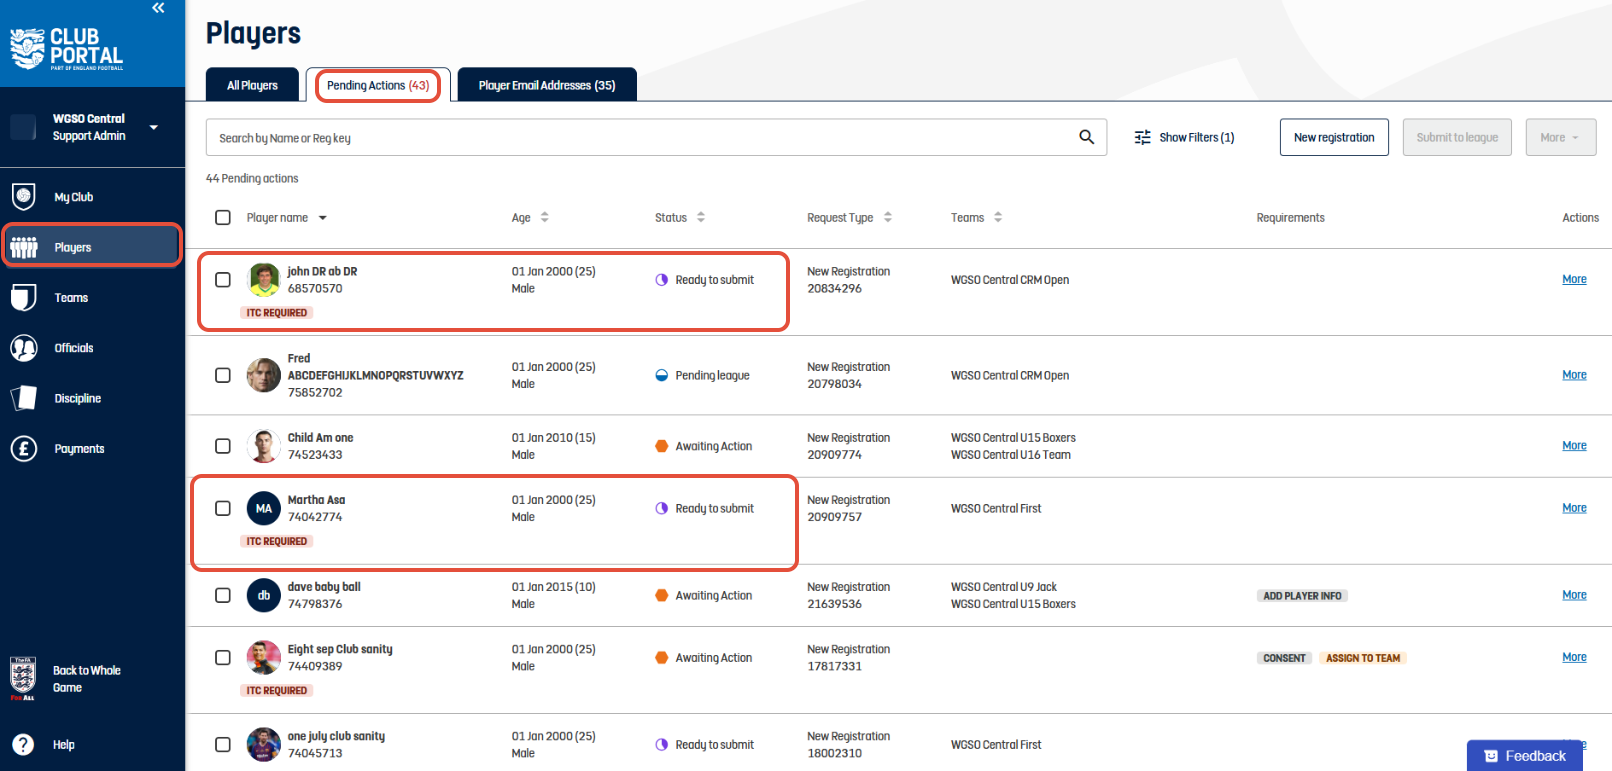Switch to the All Players tab
Image resolution: width=1612 pixels, height=771 pixels.
point(252,85)
